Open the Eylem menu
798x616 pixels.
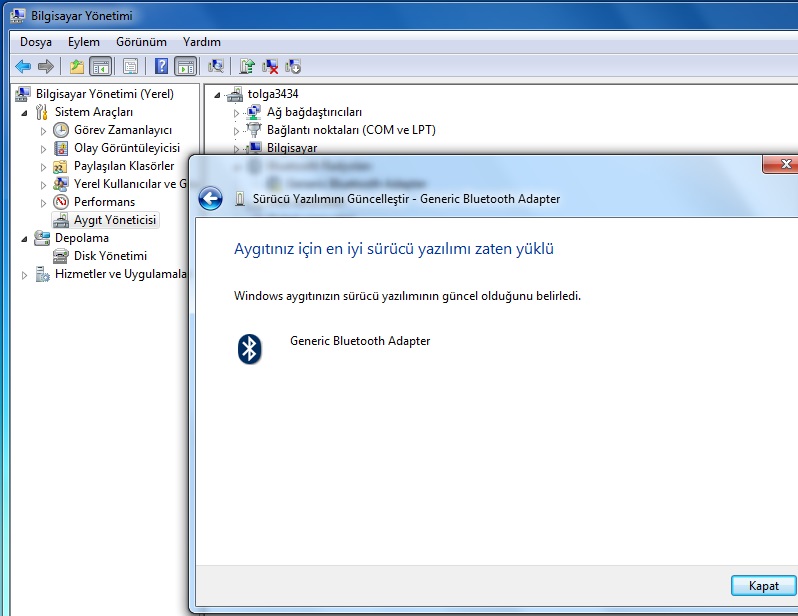point(83,42)
